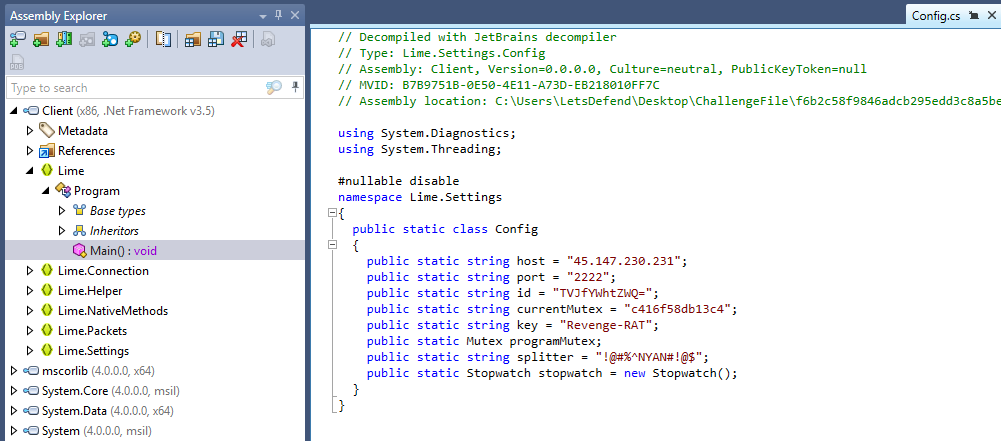Switch to the Config.cs tab
Screen dimensions: 1001x441
936,16
